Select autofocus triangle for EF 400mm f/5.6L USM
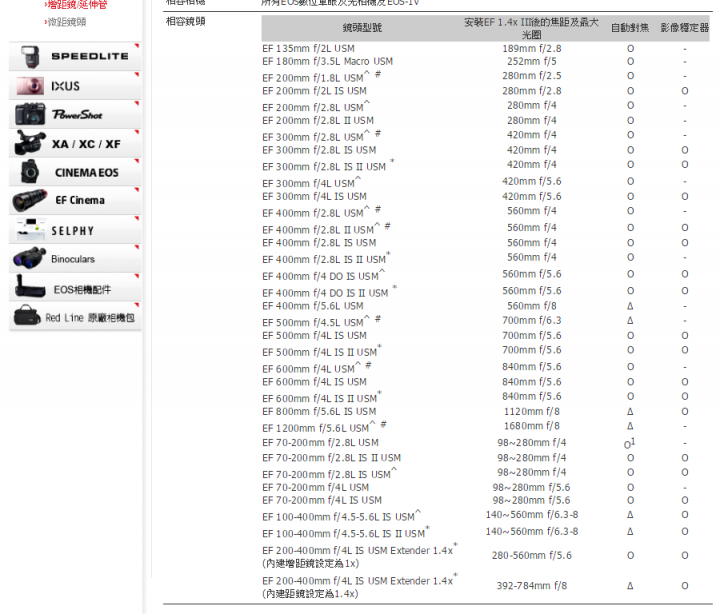 click(x=630, y=306)
